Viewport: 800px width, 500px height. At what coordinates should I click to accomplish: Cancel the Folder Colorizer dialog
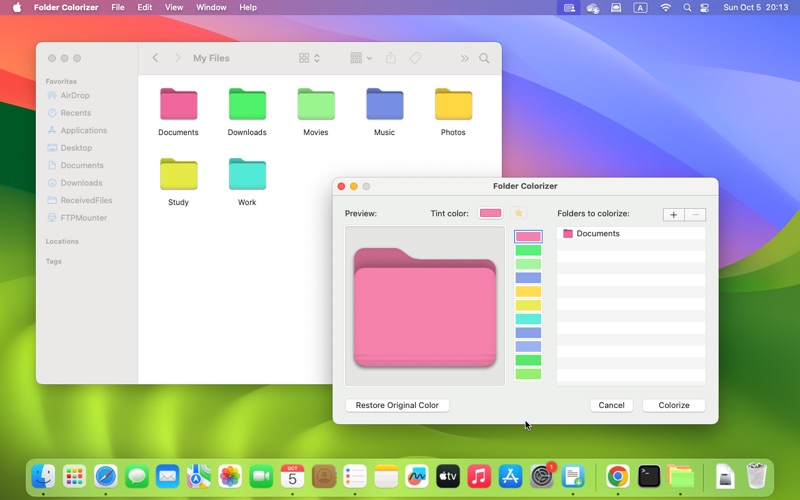point(611,405)
